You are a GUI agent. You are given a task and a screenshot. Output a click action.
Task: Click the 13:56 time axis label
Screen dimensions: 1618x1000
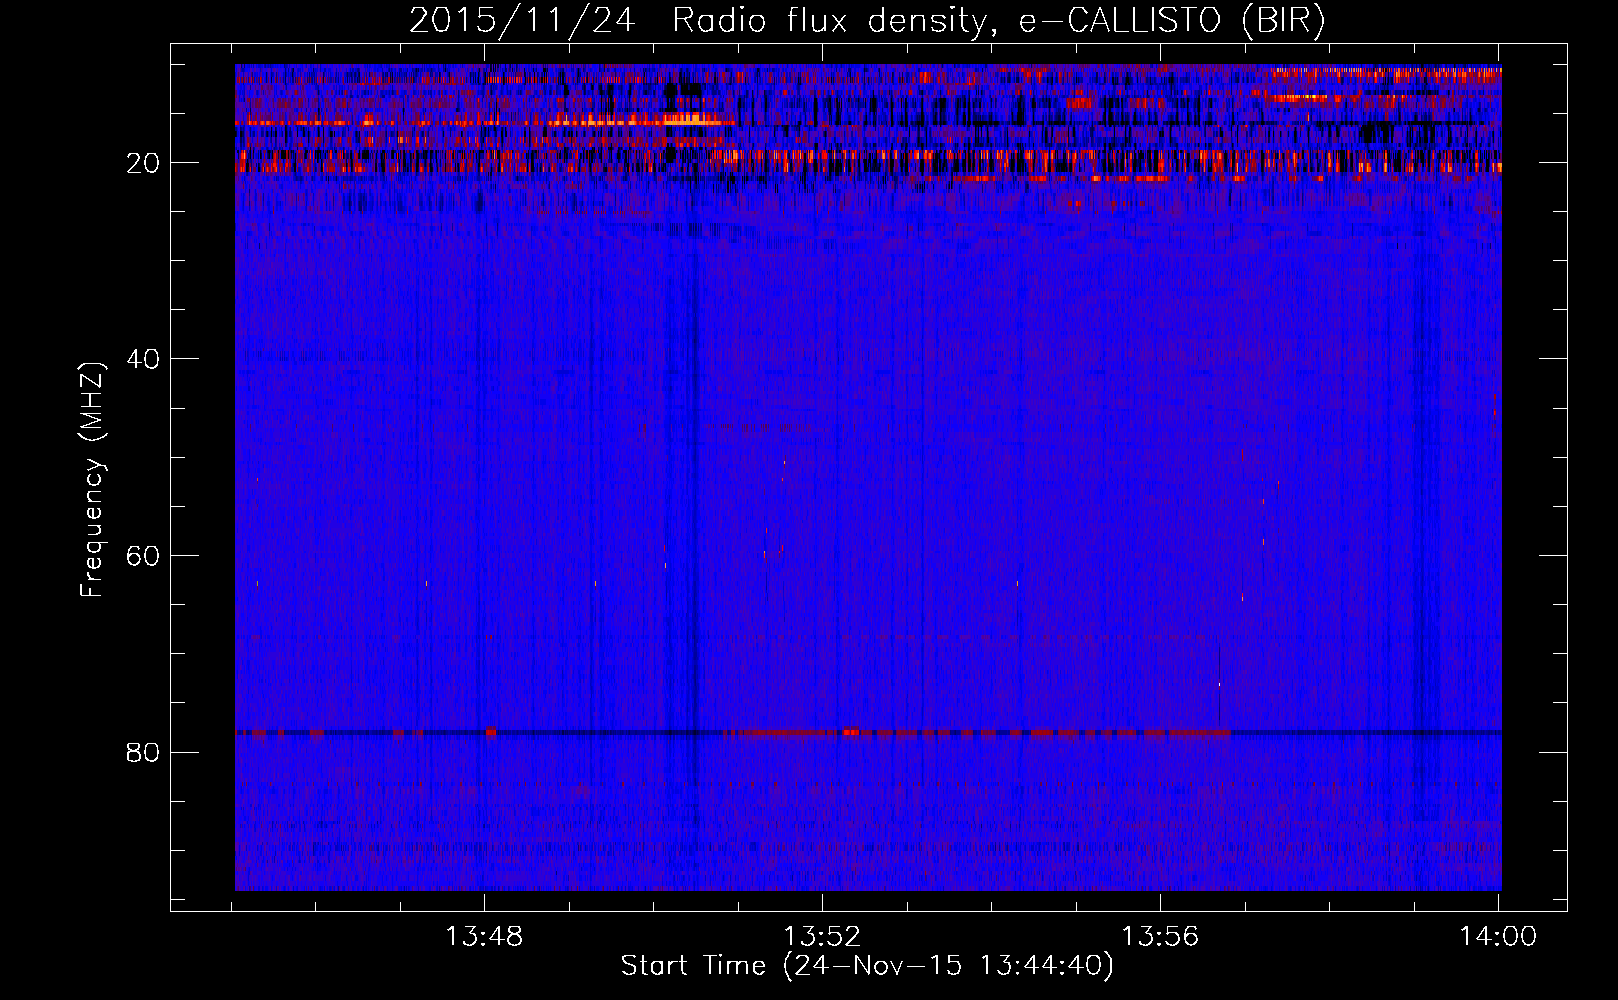1160,937
